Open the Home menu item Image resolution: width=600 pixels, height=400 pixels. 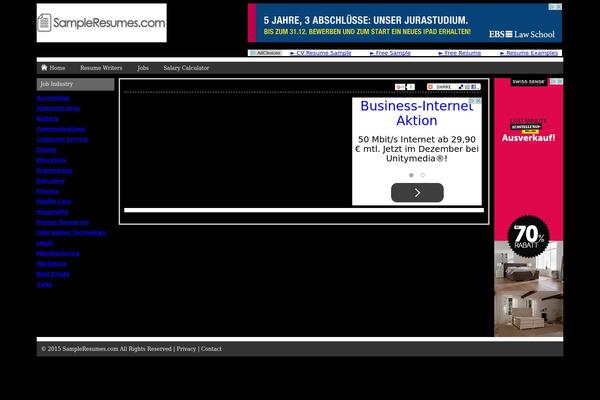(x=53, y=68)
